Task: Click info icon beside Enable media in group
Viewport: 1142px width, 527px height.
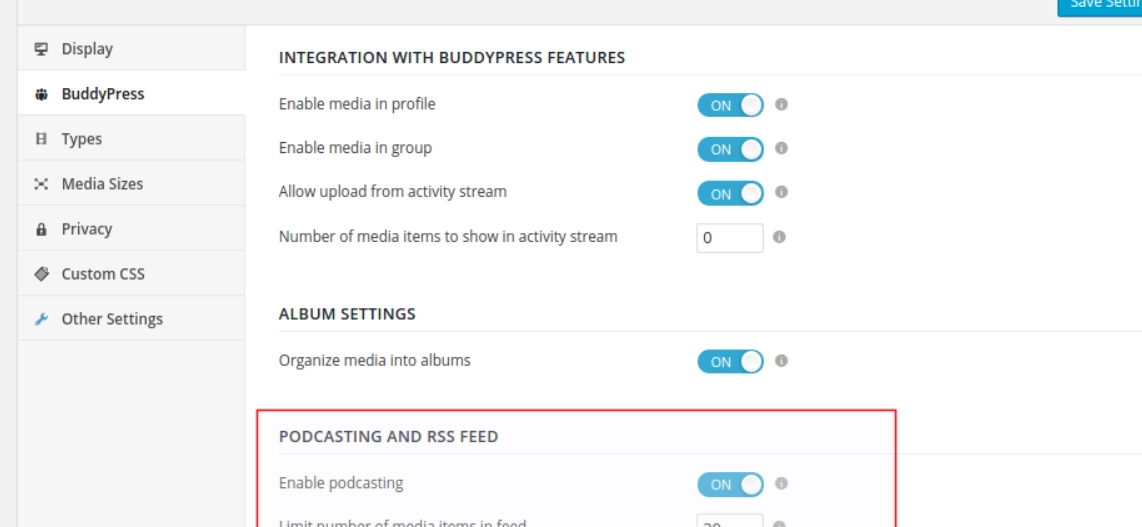Action: (x=782, y=148)
